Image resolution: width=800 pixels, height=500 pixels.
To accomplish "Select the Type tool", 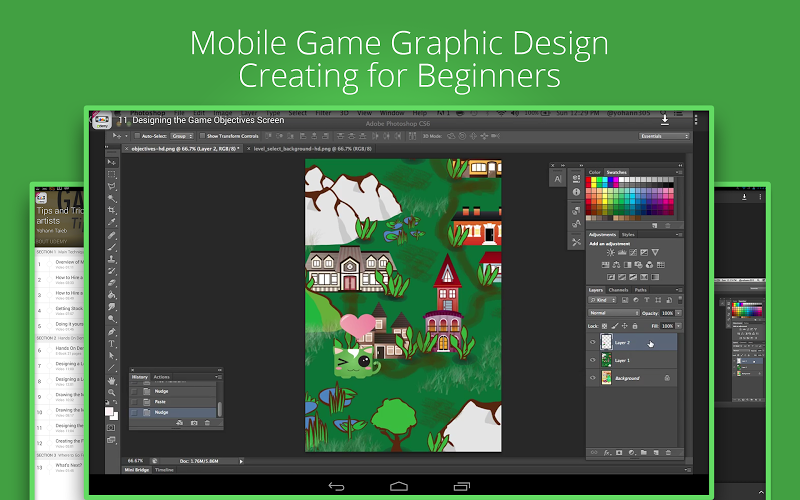I will pyautogui.click(x=112, y=343).
